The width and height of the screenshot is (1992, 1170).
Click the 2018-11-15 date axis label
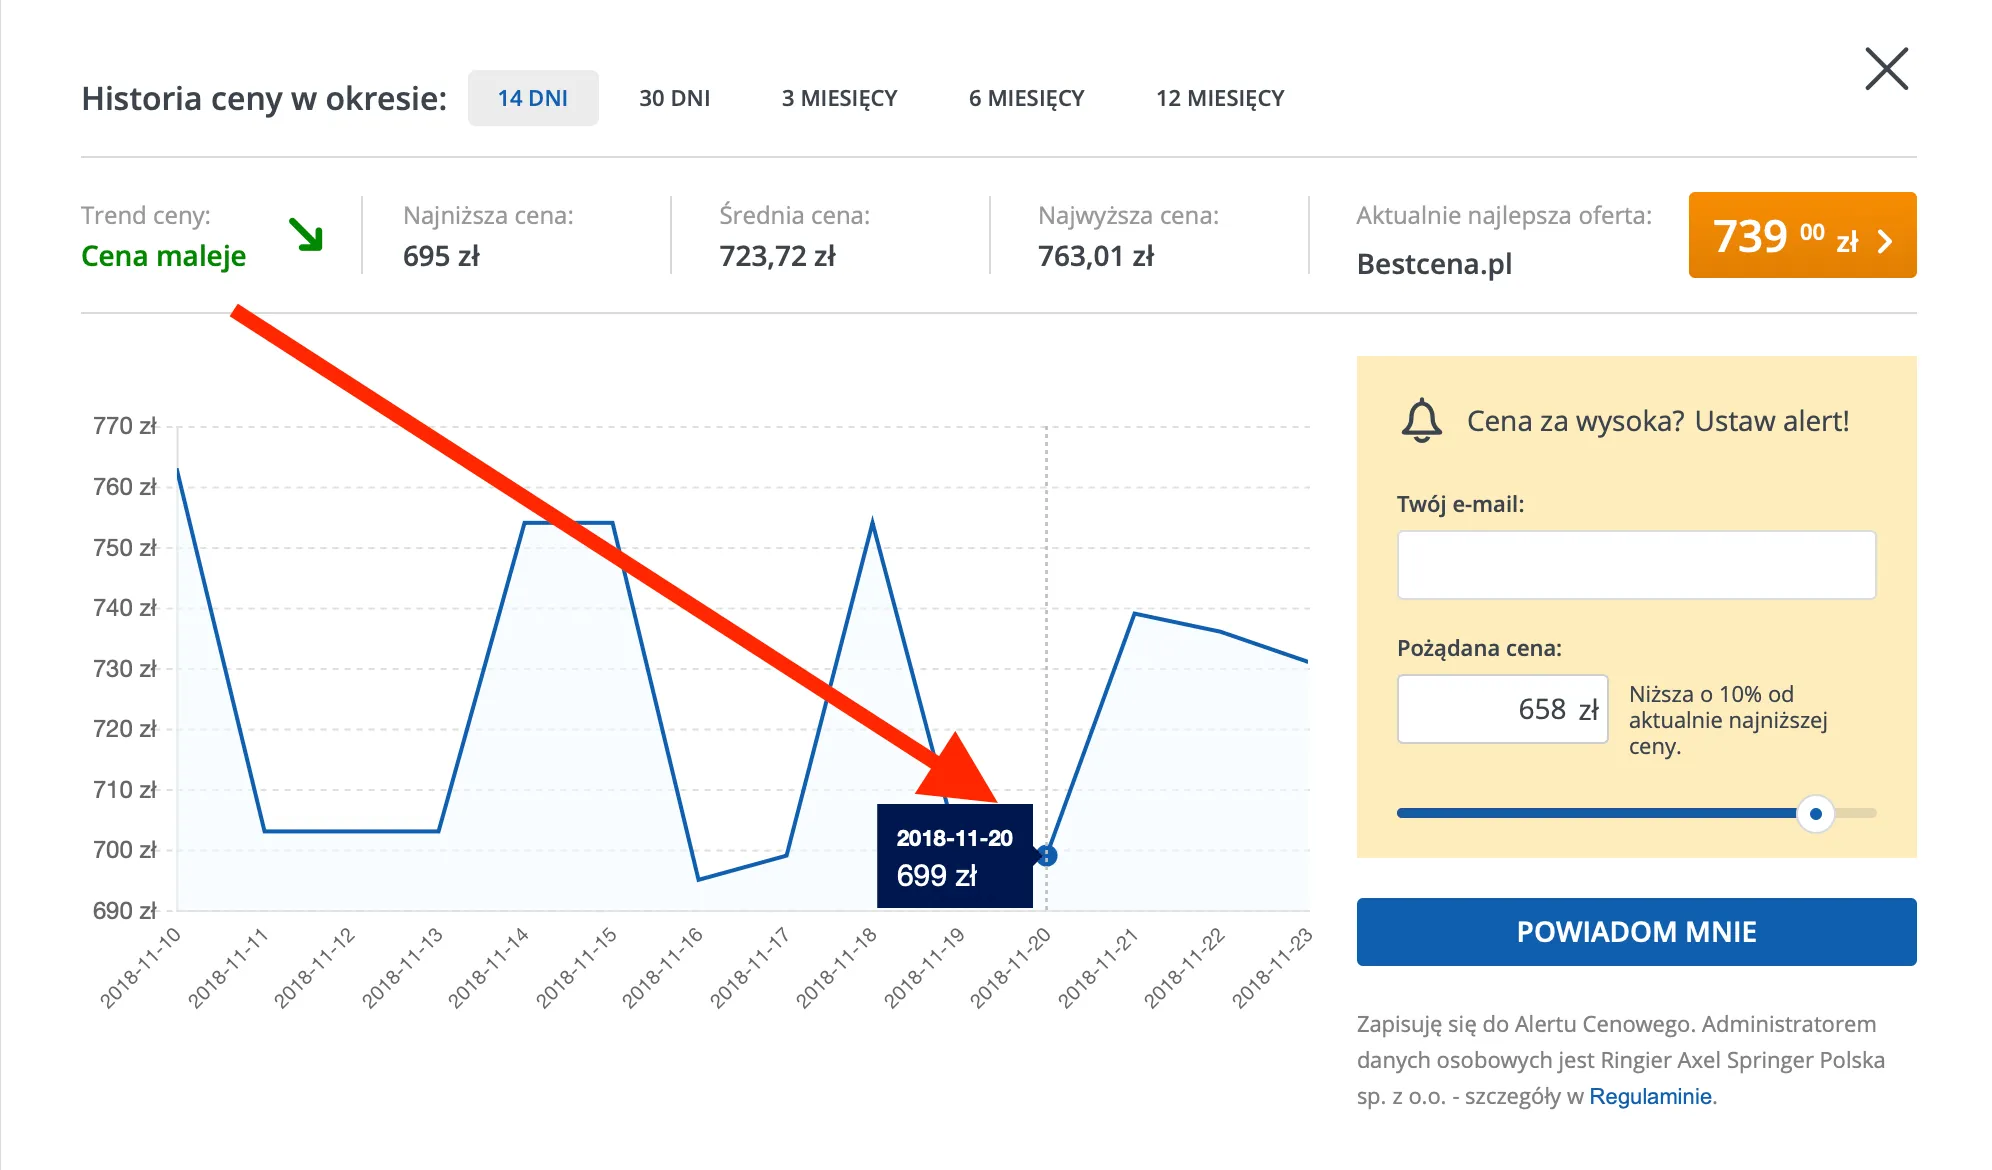tap(576, 968)
